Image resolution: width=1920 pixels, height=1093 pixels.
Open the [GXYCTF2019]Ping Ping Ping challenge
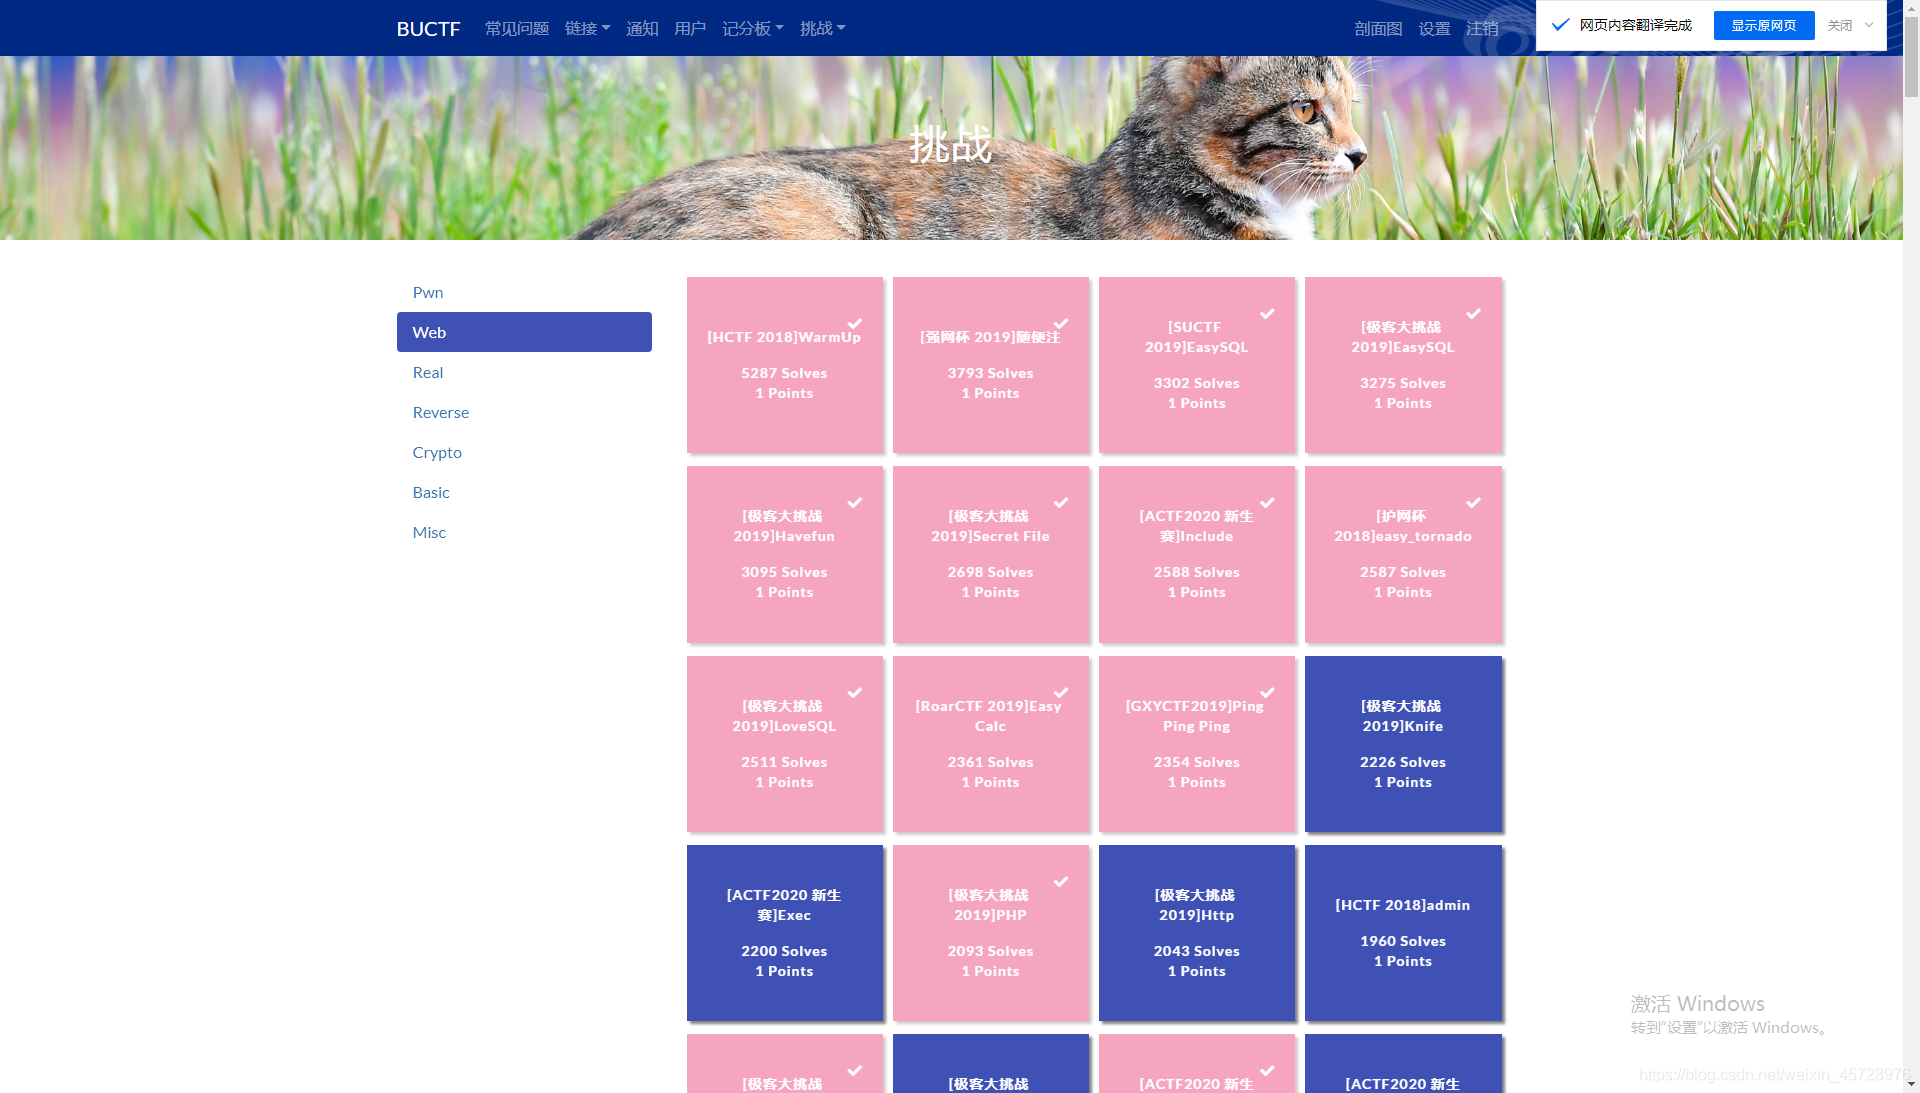tap(1197, 744)
